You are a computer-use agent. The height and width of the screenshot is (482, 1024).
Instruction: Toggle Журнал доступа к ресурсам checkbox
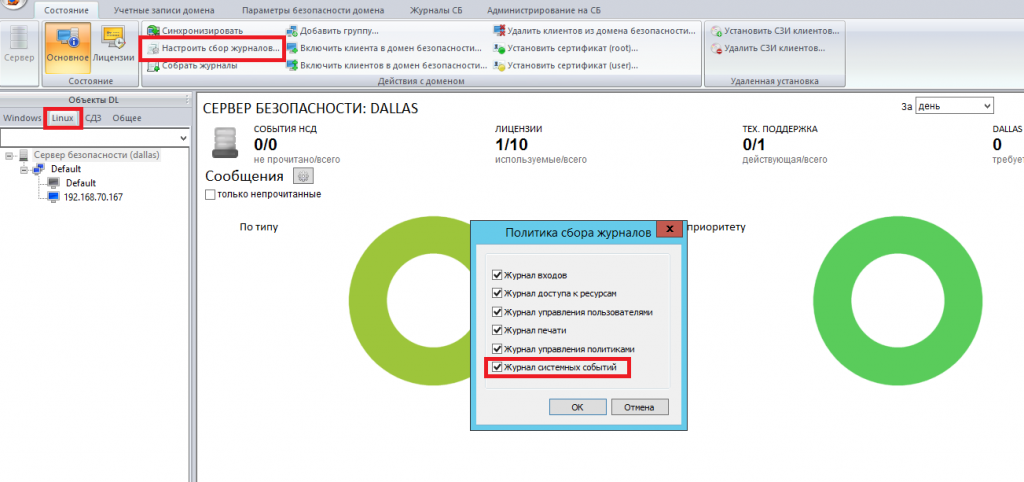tap(497, 294)
